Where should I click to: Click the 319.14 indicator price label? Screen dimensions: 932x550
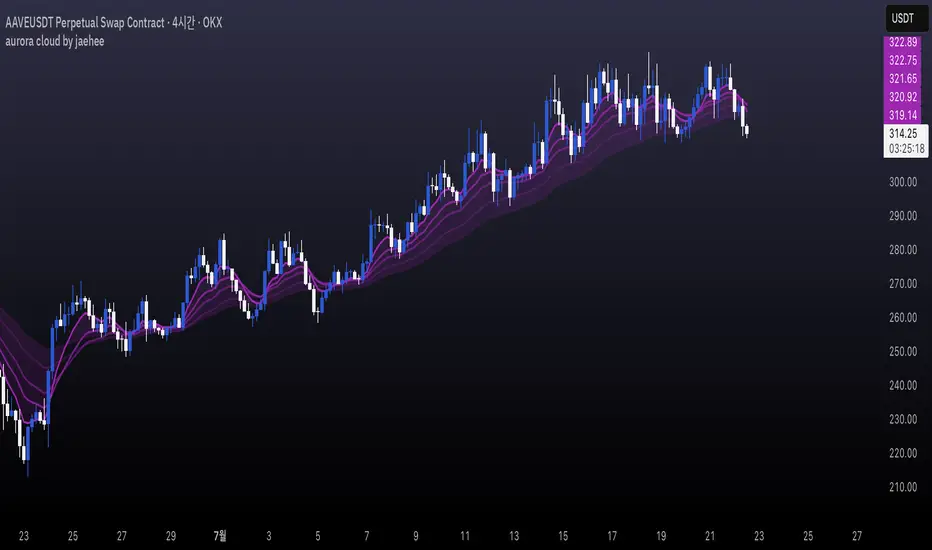tap(902, 115)
